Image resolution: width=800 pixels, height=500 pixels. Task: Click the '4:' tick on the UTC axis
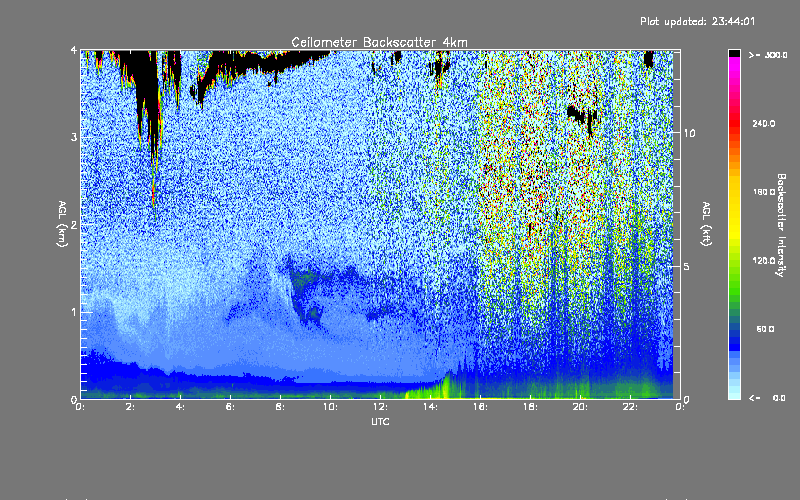pos(181,407)
